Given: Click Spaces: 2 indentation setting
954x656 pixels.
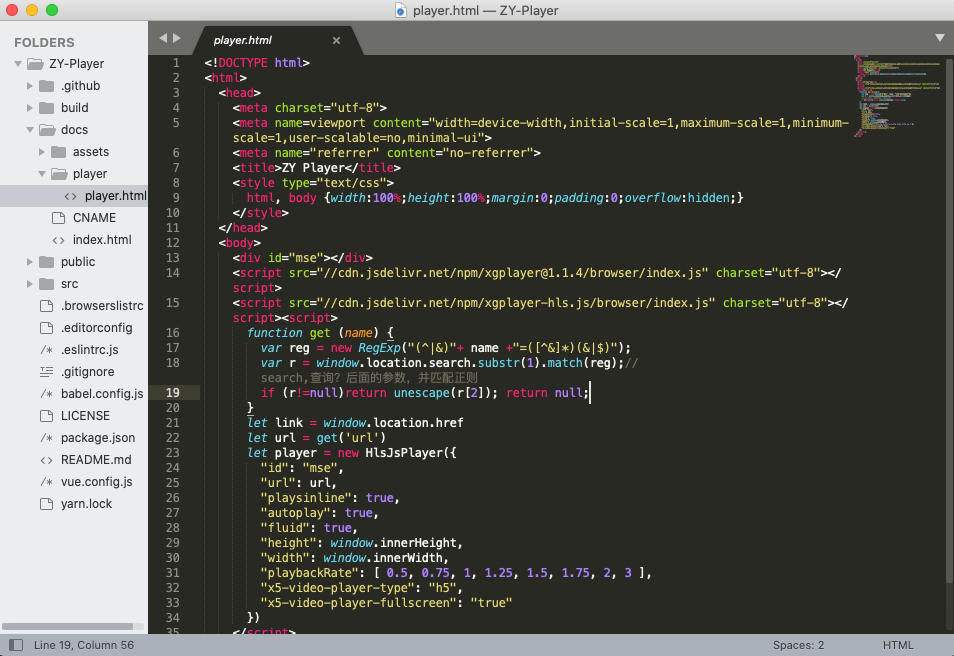Looking at the screenshot, I should tap(798, 645).
